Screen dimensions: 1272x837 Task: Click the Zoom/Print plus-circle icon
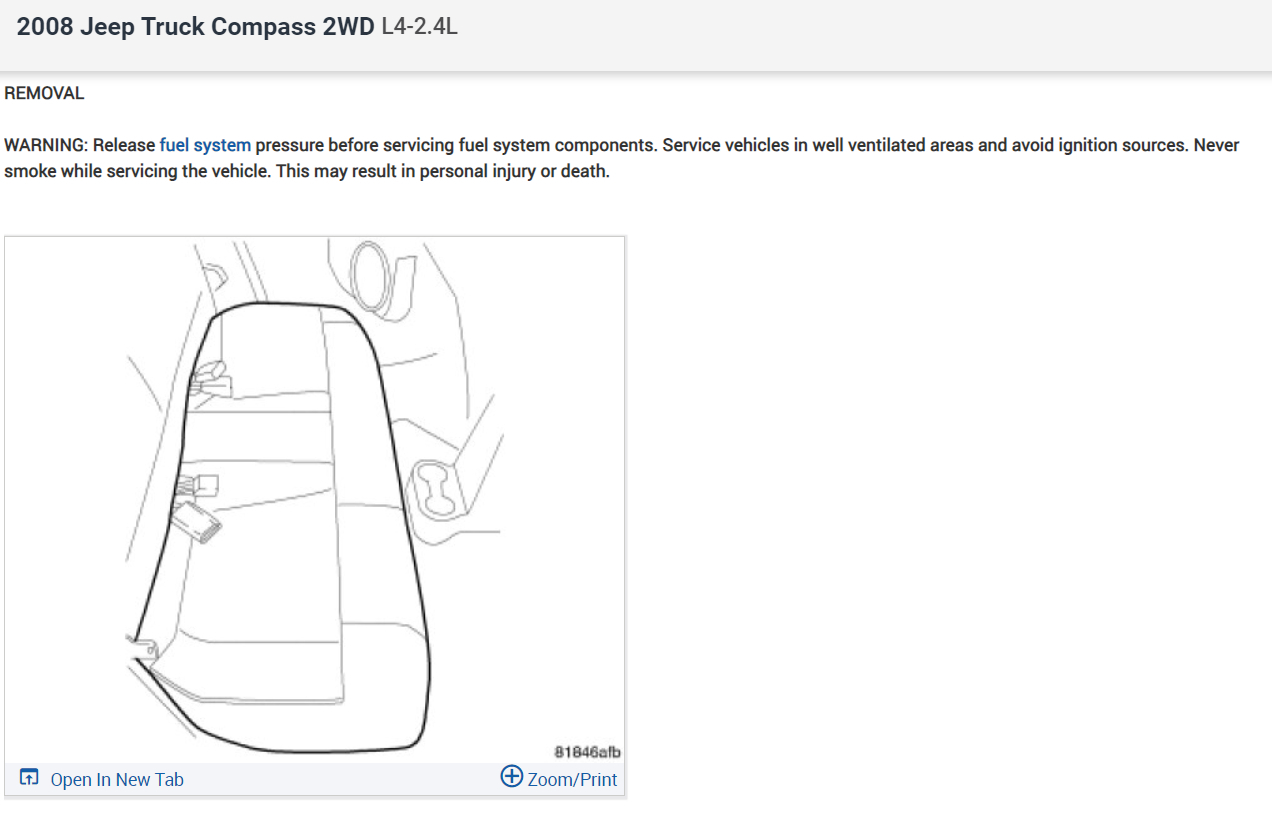(x=511, y=777)
